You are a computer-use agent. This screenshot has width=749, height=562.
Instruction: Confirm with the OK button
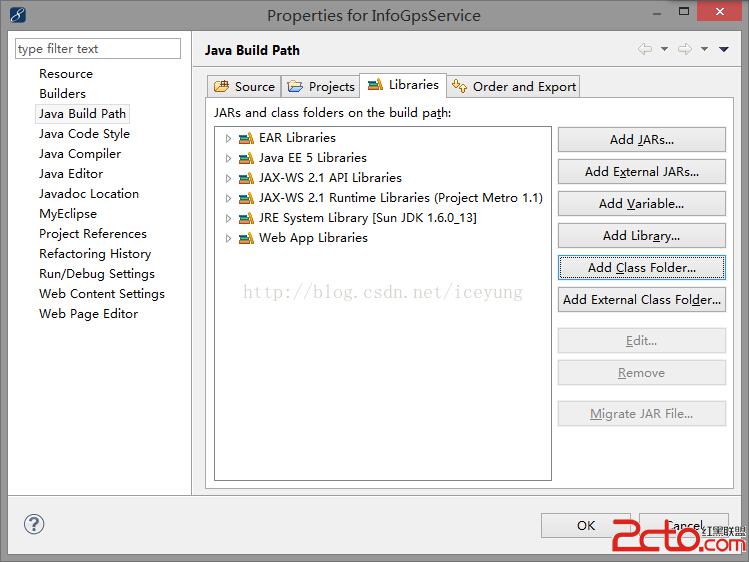586,525
